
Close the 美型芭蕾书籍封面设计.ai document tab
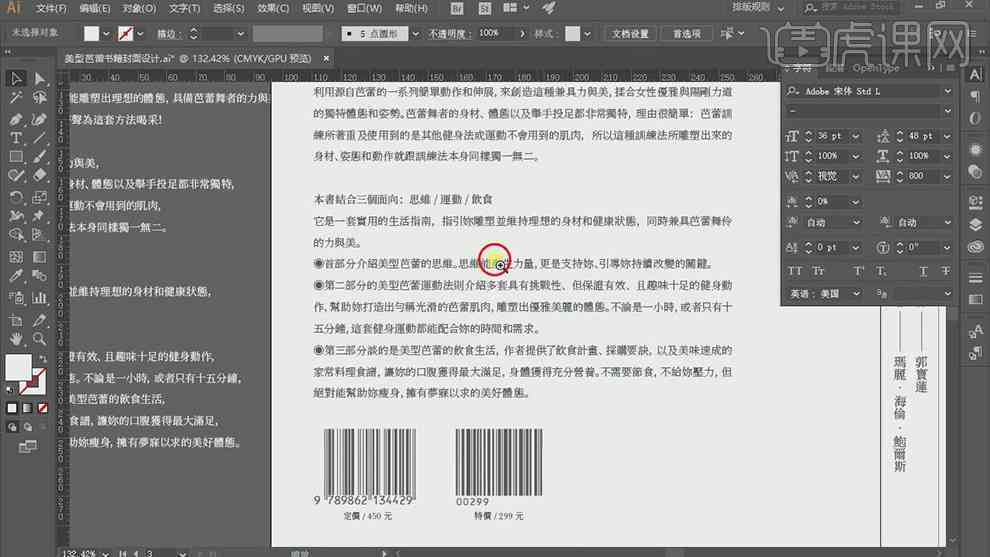(326, 58)
